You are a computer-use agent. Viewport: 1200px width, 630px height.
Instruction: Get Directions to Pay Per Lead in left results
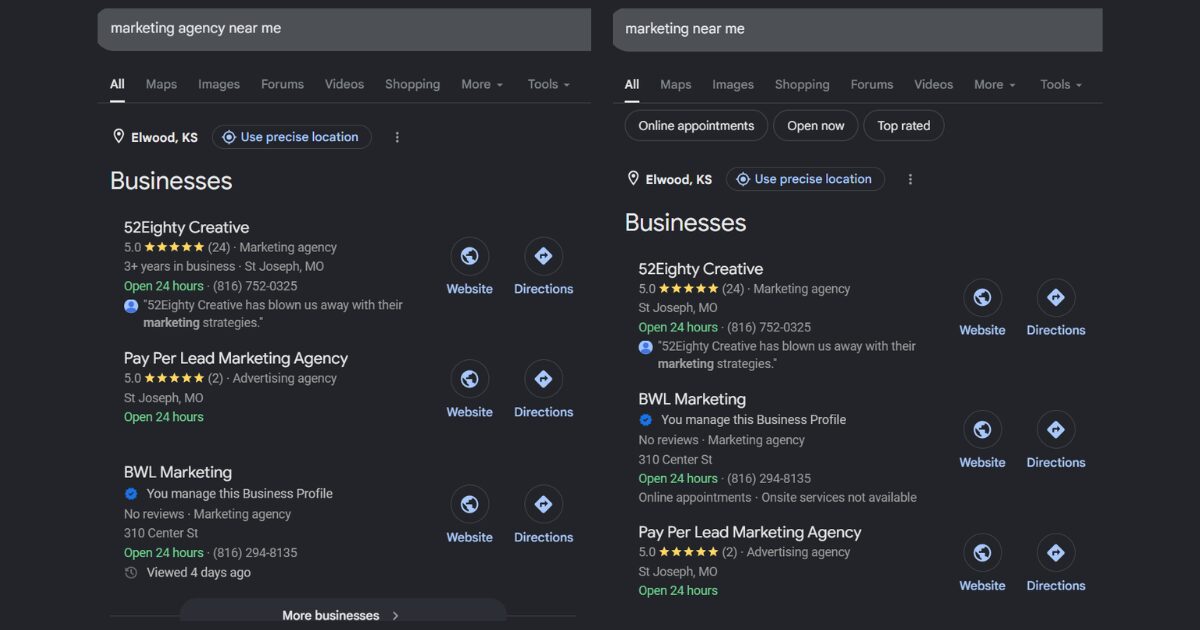click(x=544, y=379)
